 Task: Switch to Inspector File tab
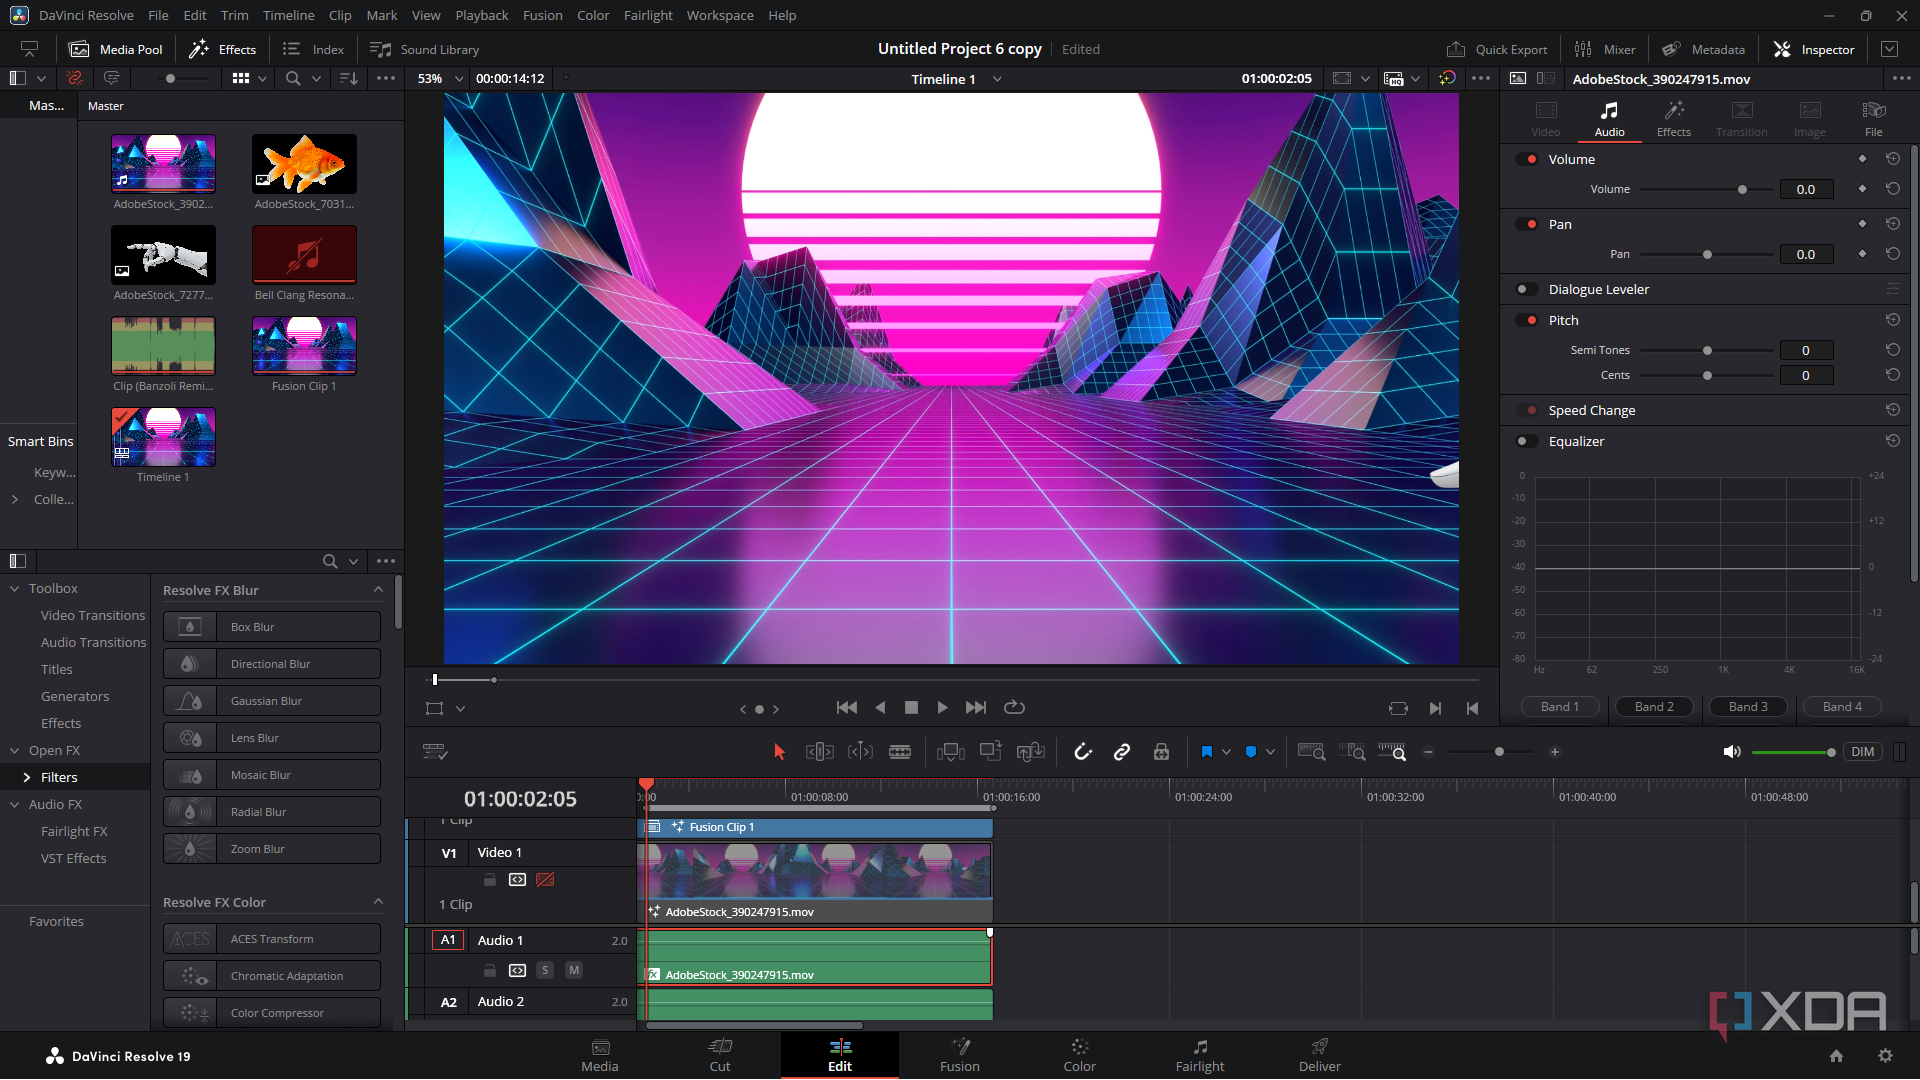point(1873,119)
